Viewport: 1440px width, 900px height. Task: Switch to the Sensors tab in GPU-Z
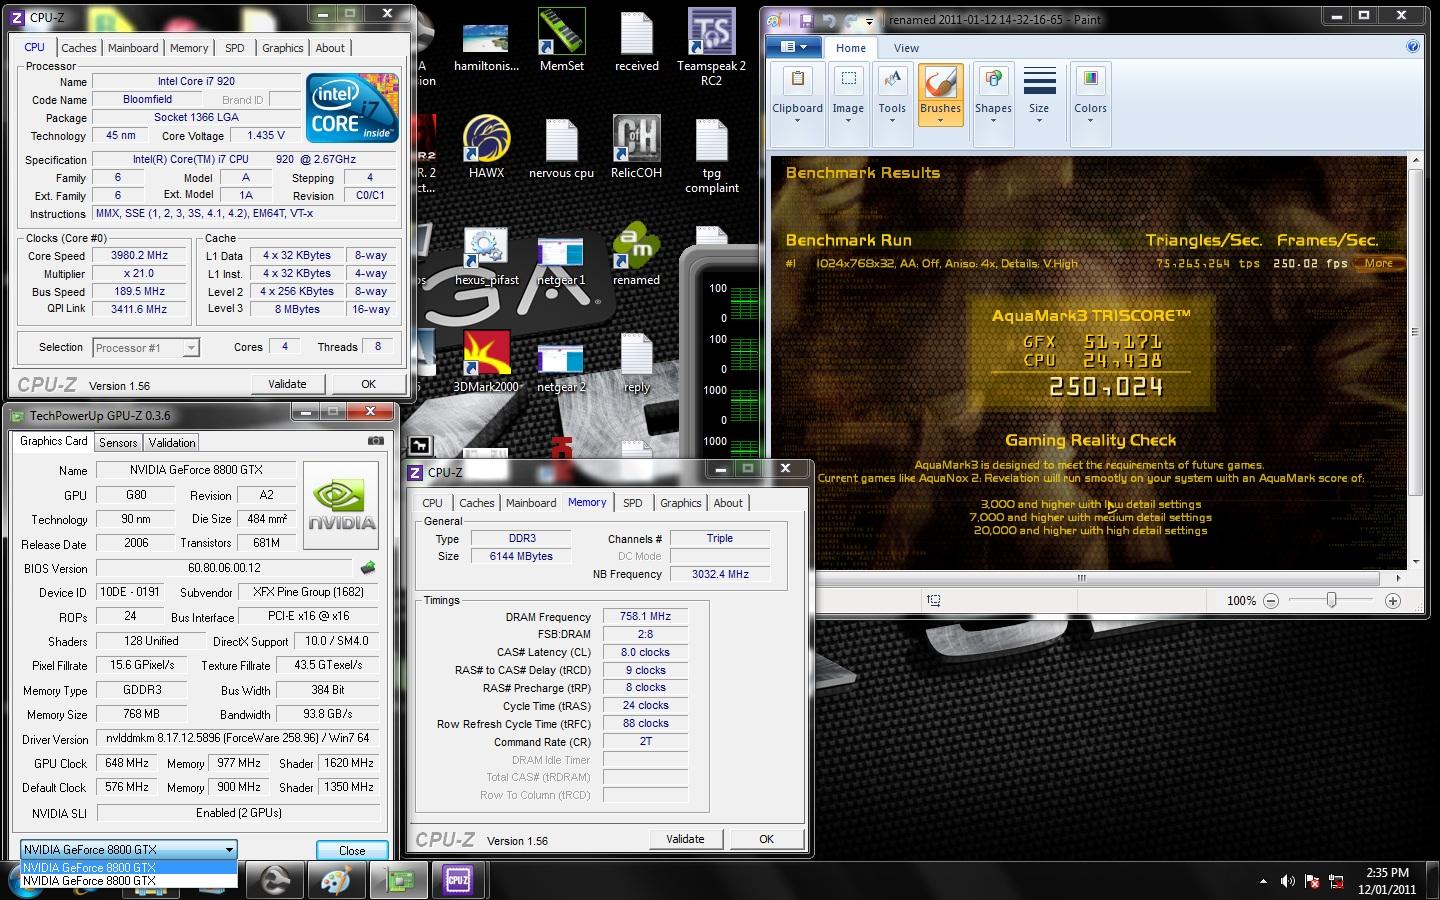(118, 442)
